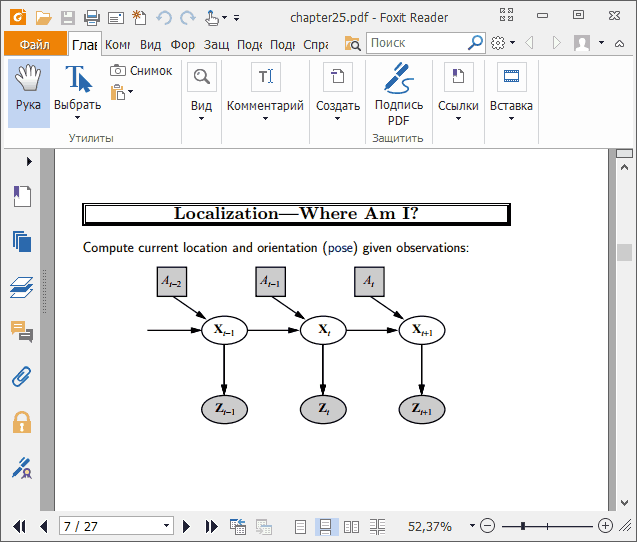Open the Digital Signatures panel
This screenshot has width=637, height=542.
point(22,468)
